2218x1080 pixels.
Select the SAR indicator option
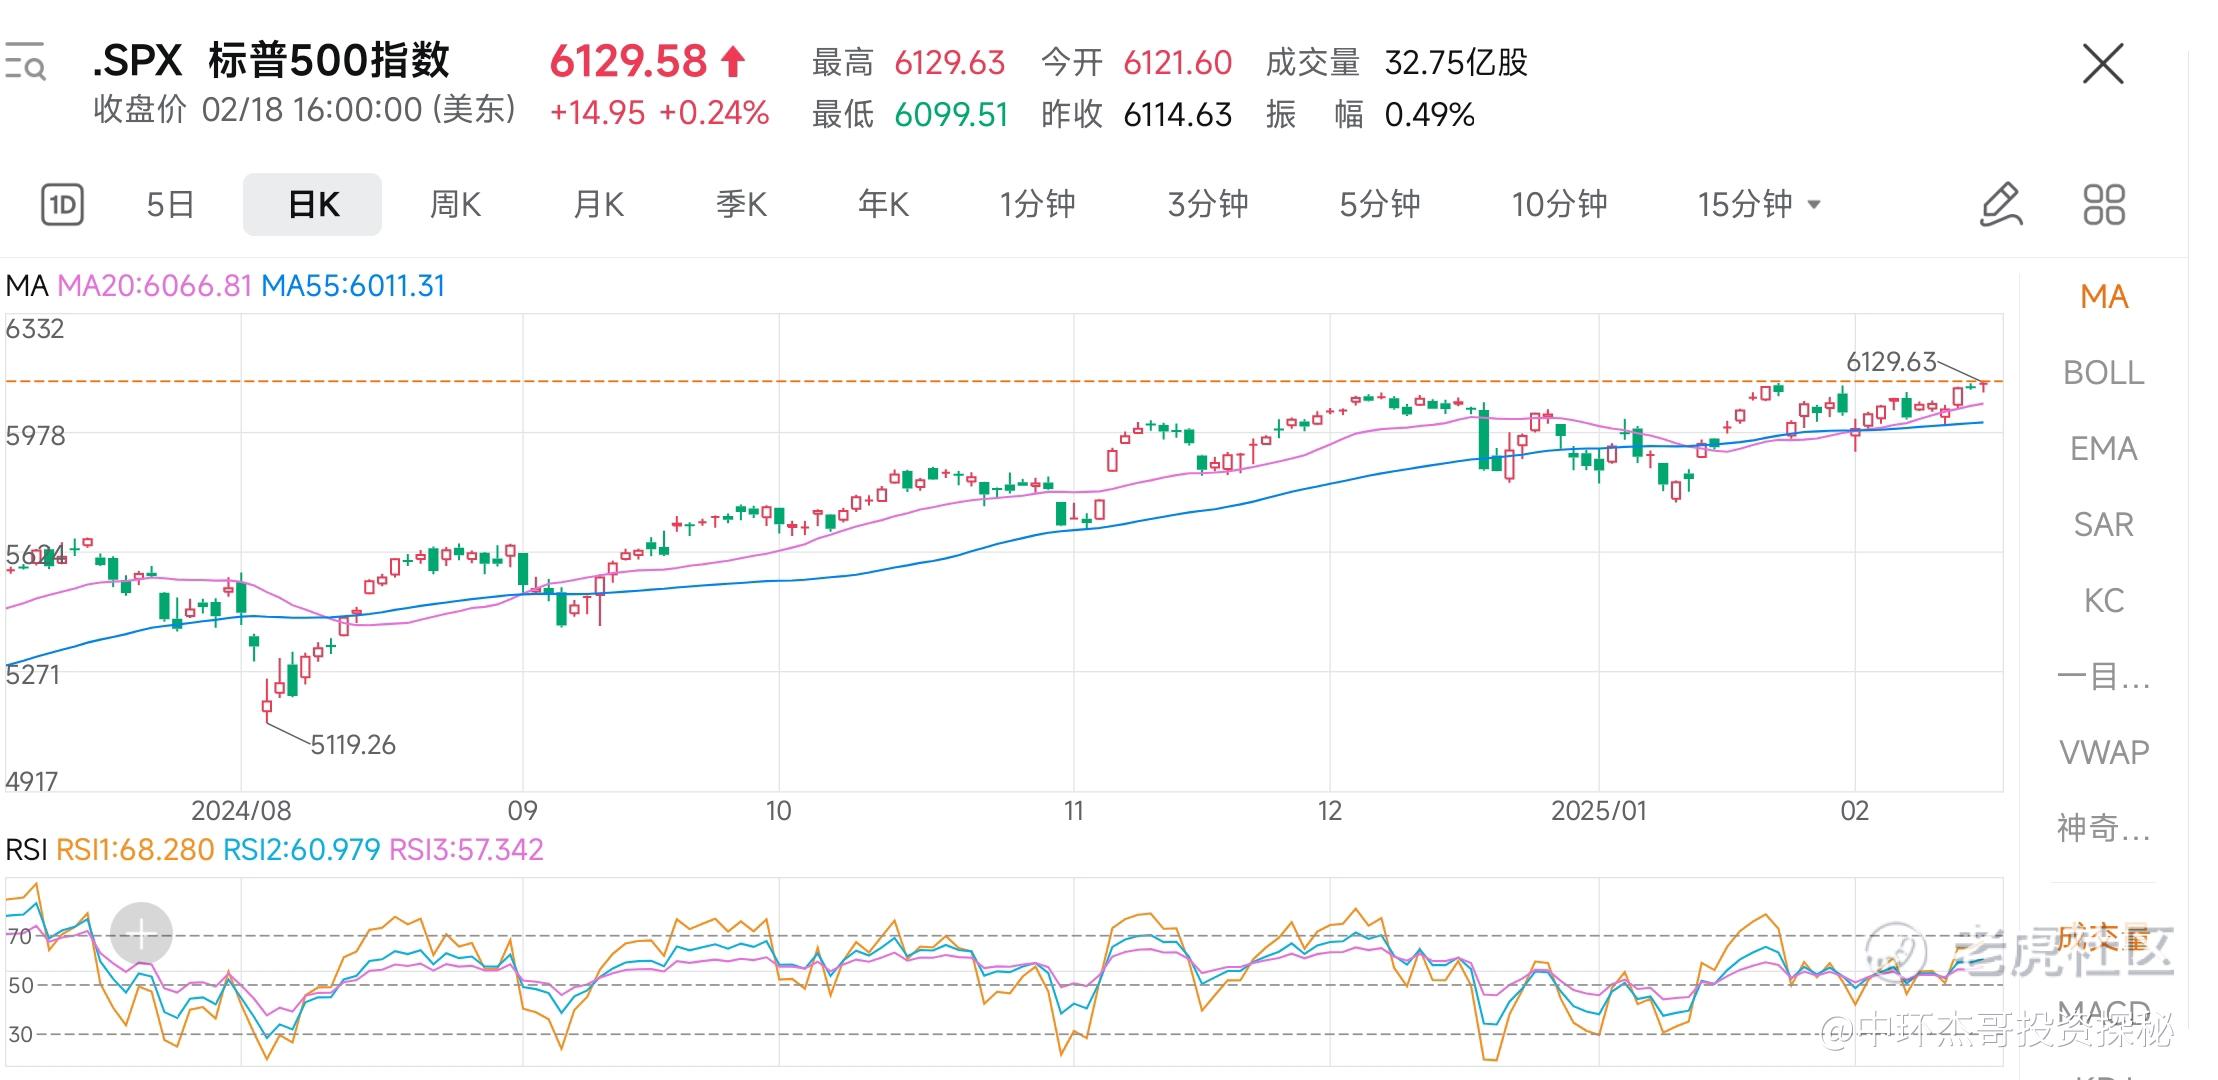[x=2103, y=525]
